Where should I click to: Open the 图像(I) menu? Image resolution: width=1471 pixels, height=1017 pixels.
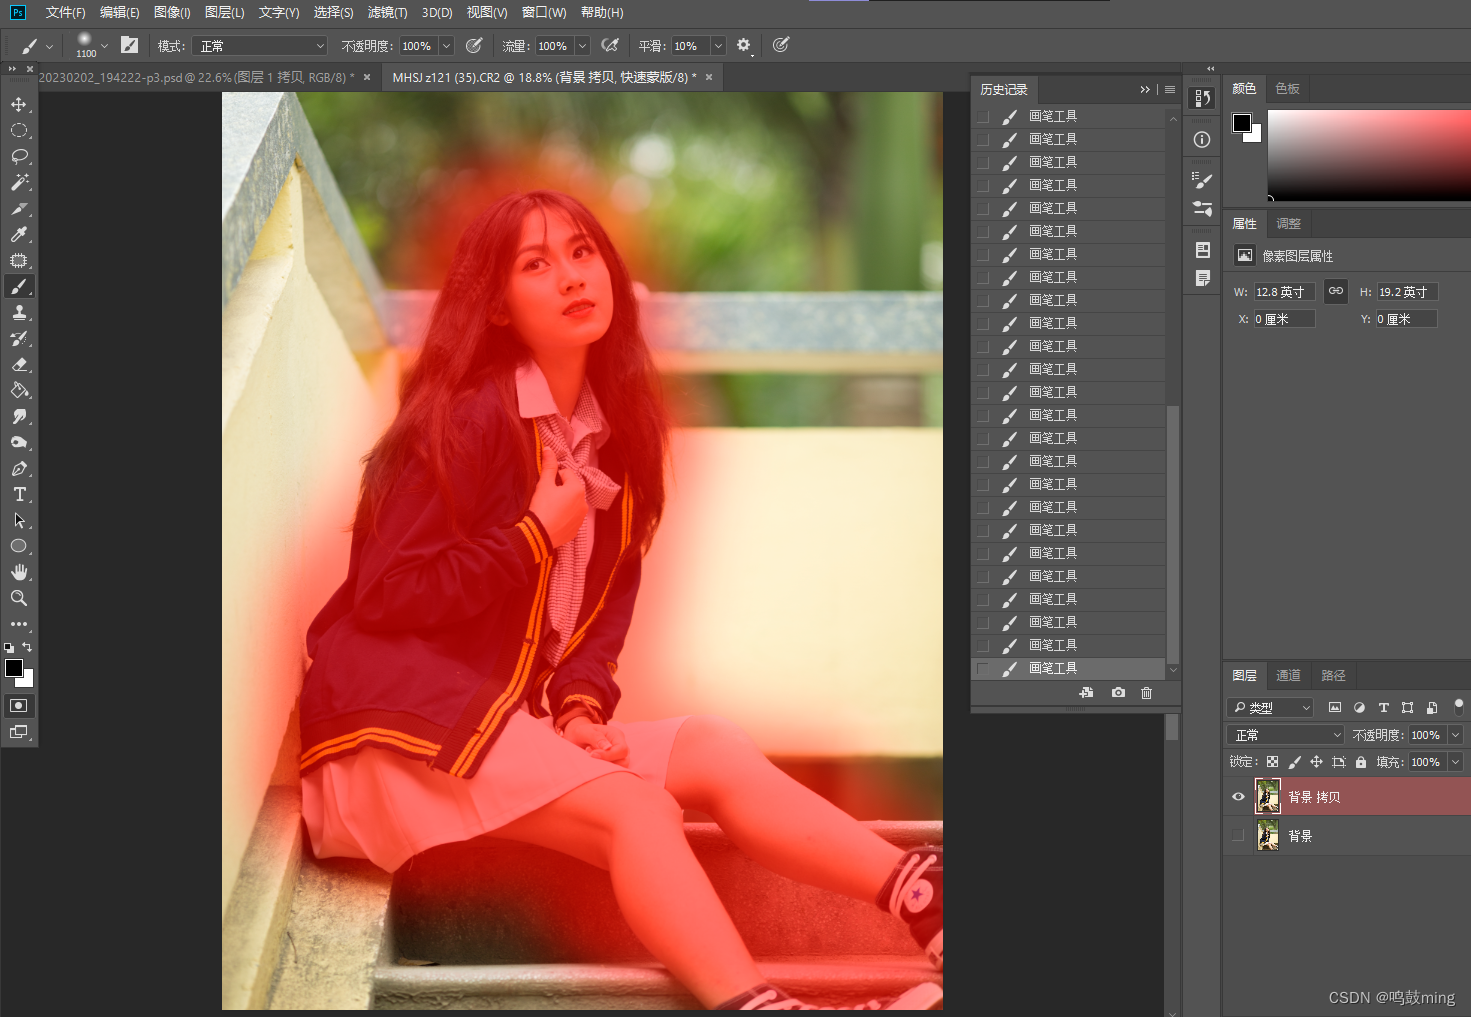[172, 13]
